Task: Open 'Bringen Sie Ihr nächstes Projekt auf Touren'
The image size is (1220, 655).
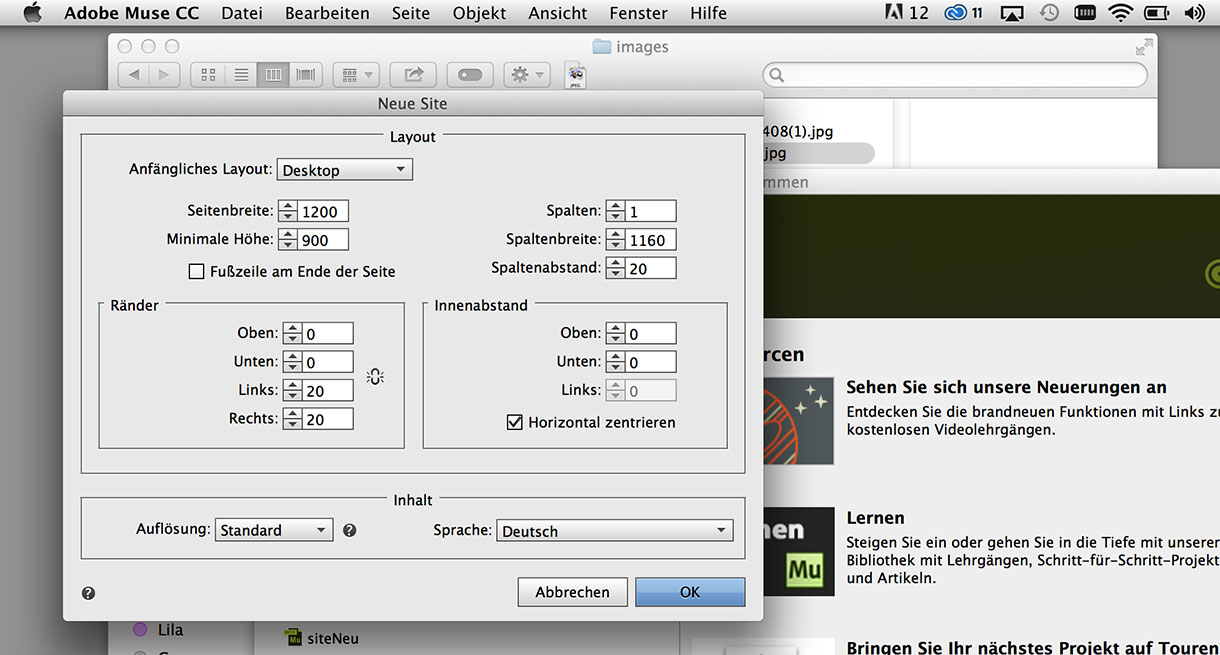Action: [1033, 648]
